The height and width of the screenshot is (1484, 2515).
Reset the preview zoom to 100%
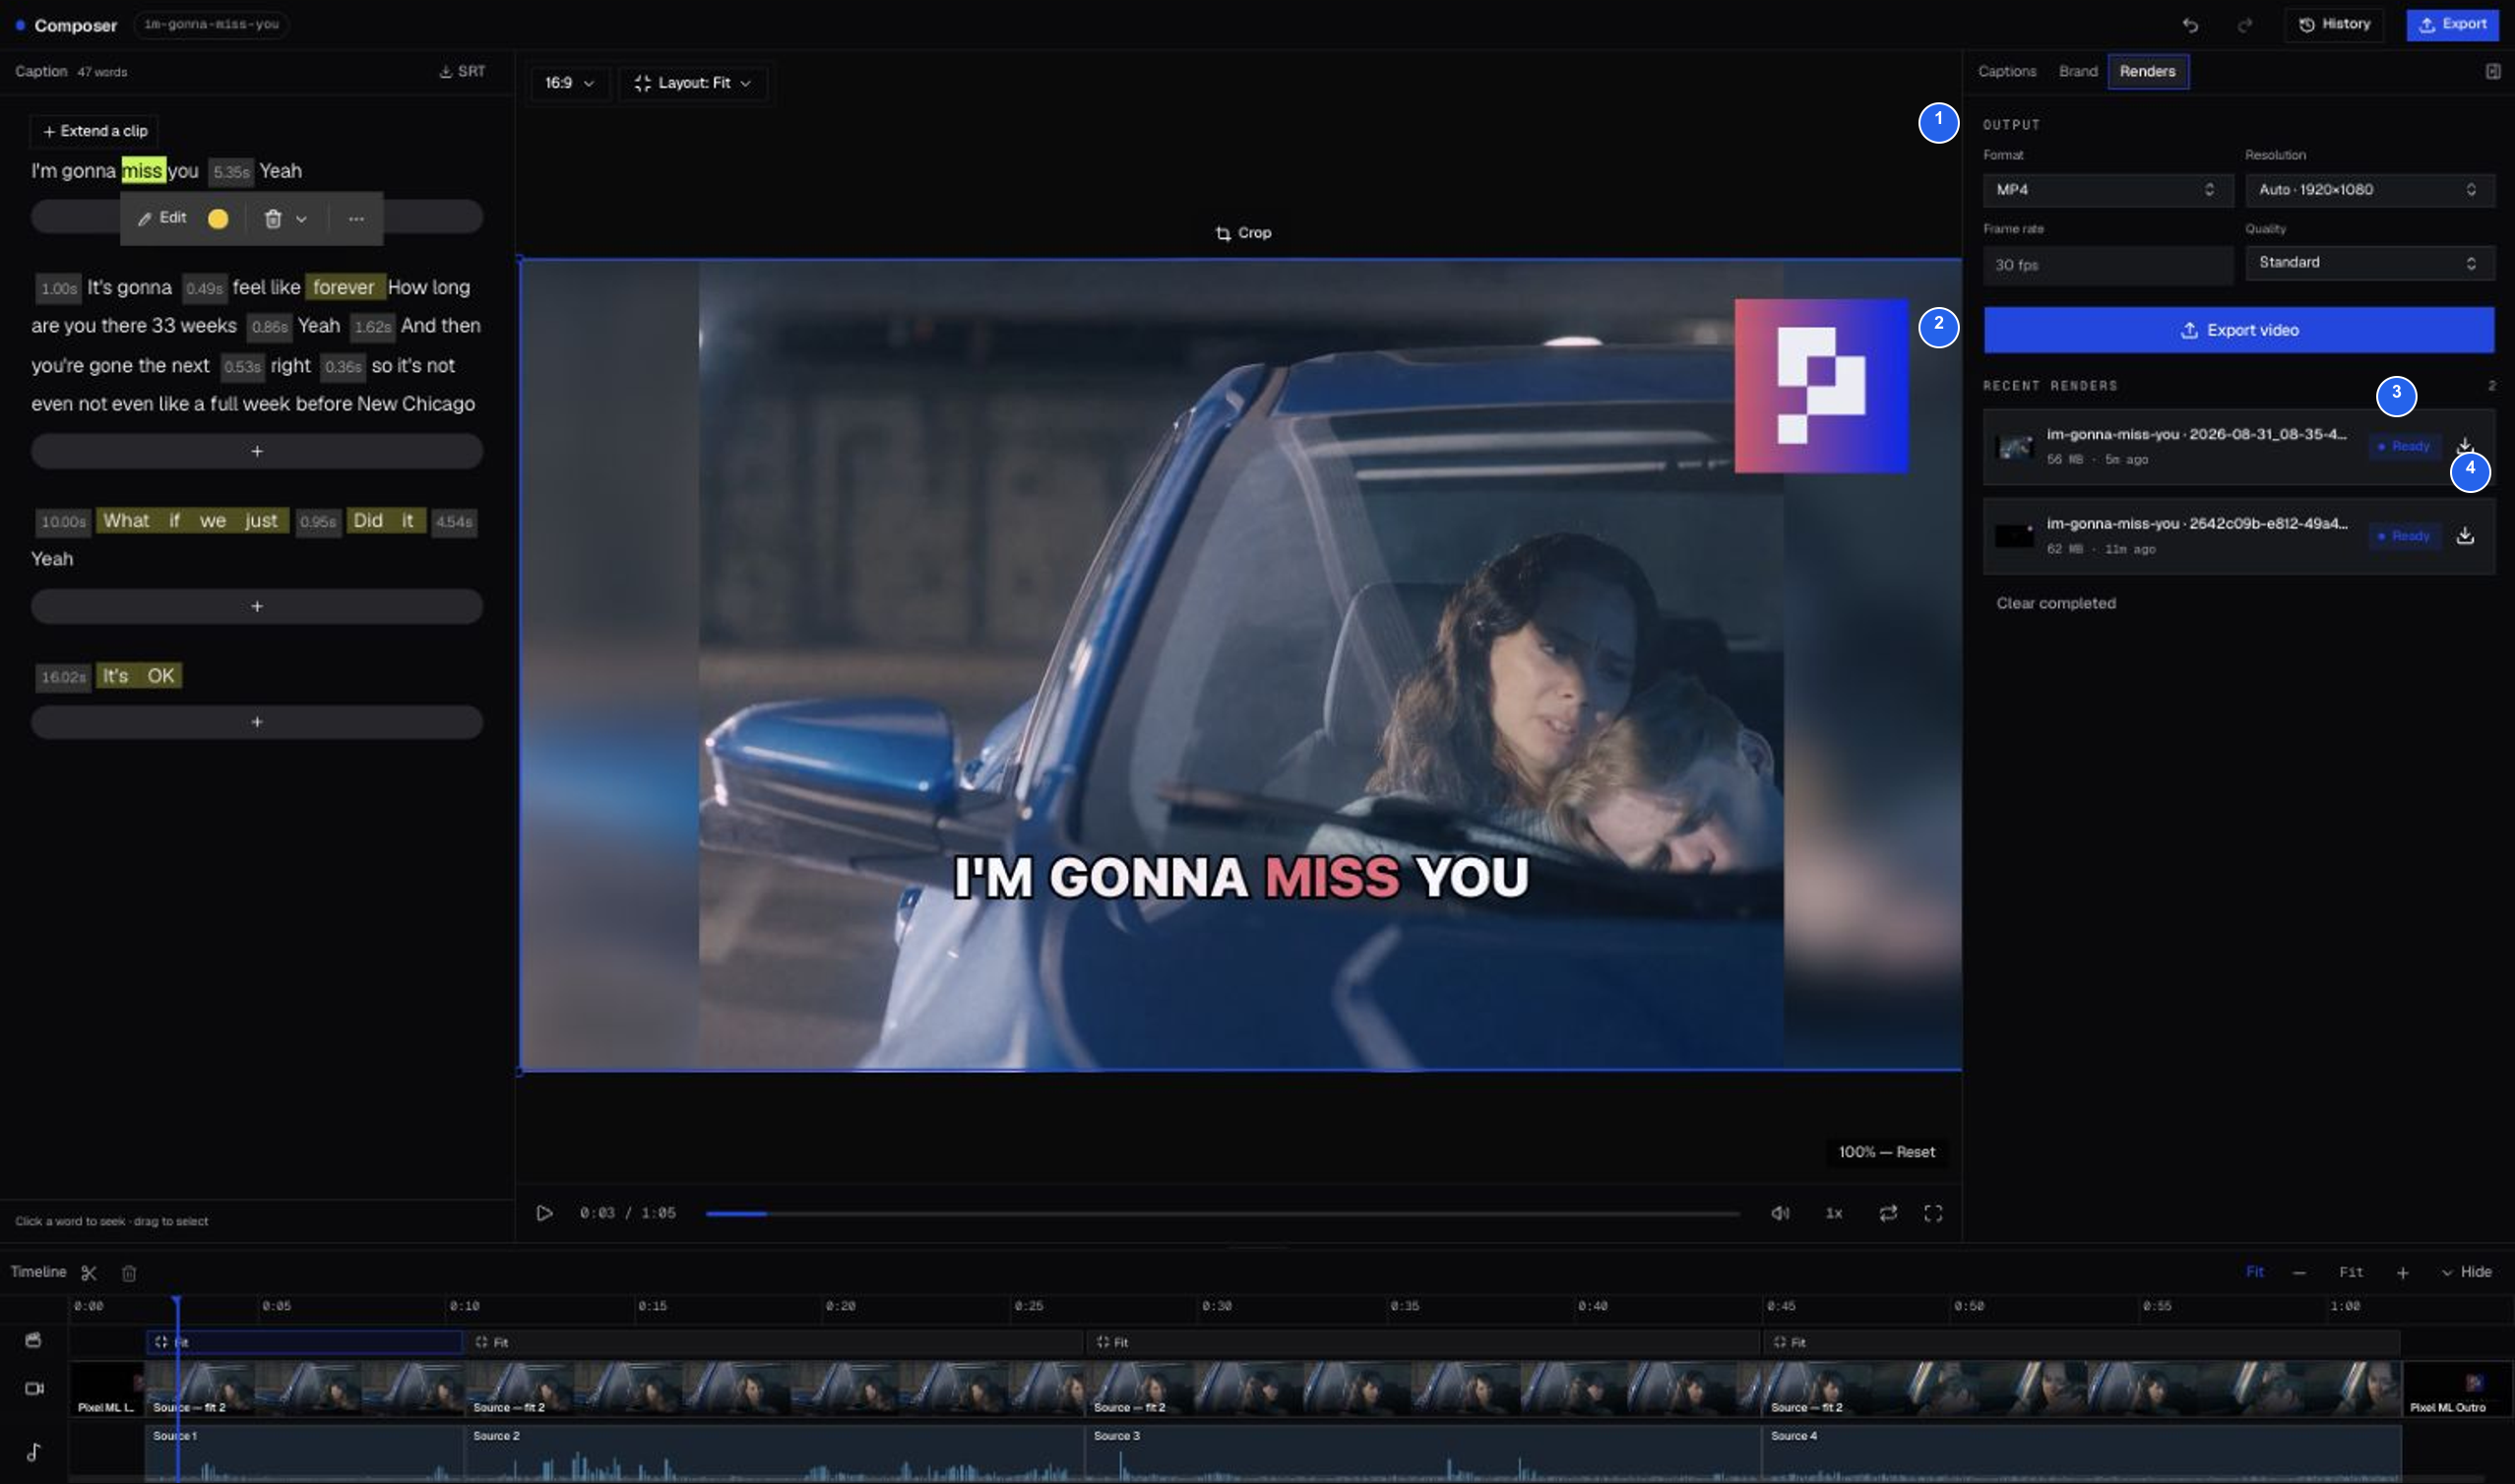(1886, 1152)
